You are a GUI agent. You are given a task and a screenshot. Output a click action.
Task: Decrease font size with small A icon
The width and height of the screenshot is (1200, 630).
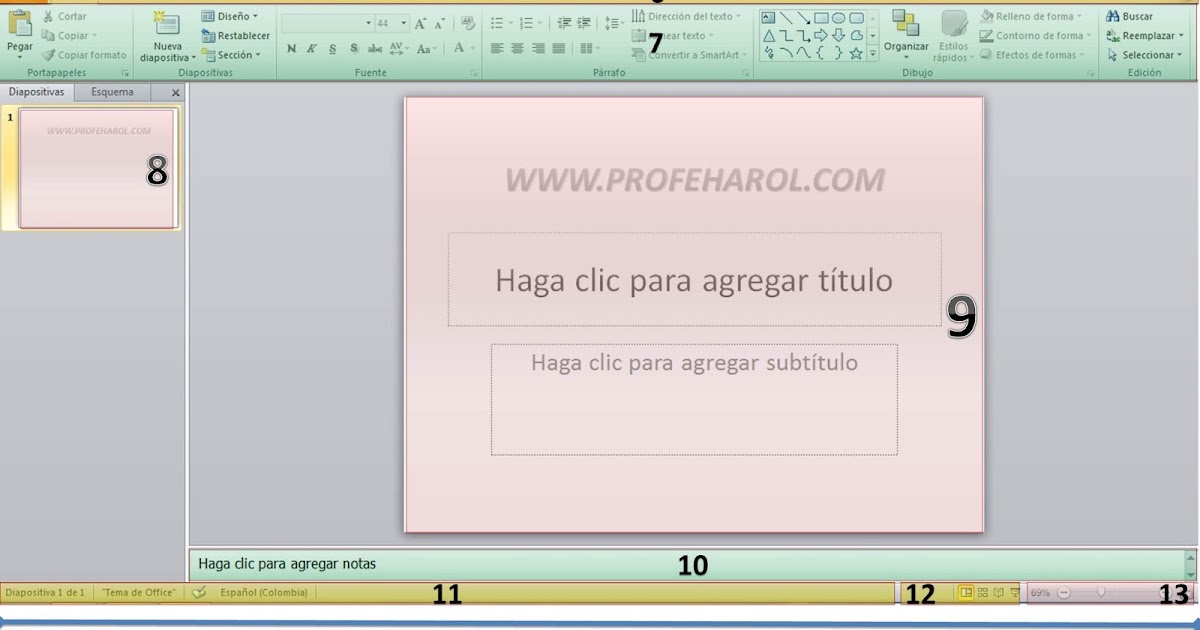[x=440, y=23]
